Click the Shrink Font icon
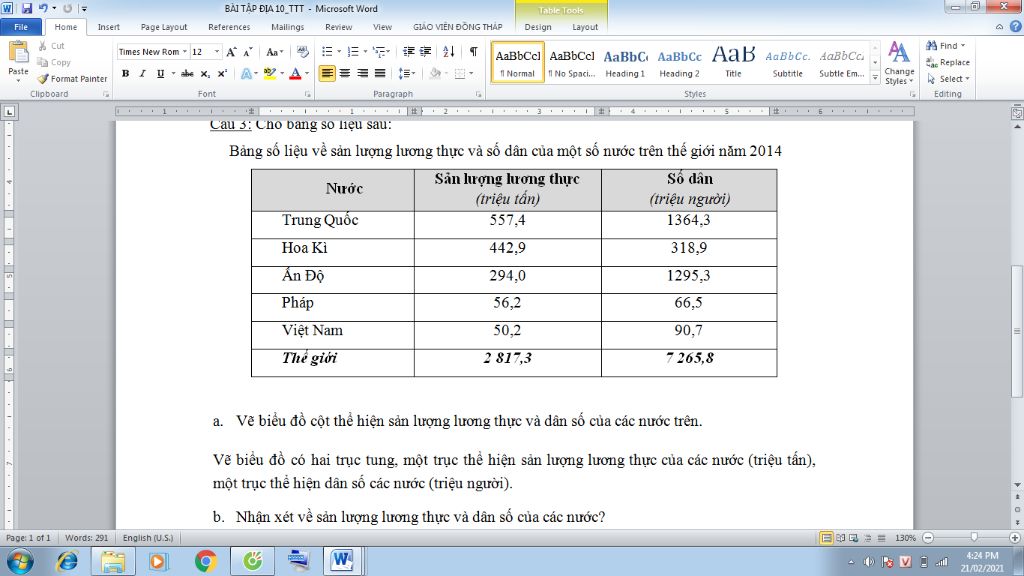The width and height of the screenshot is (1024, 576). tap(248, 52)
